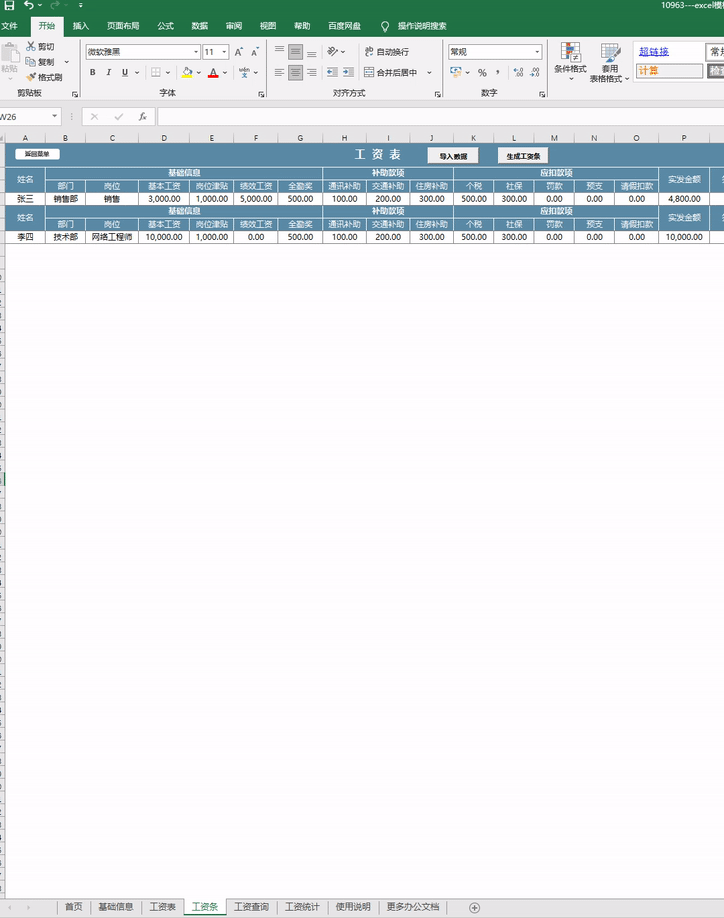724x918 pixels.
Task: Expand the number format dropdown (常规)
Action: 537,52
